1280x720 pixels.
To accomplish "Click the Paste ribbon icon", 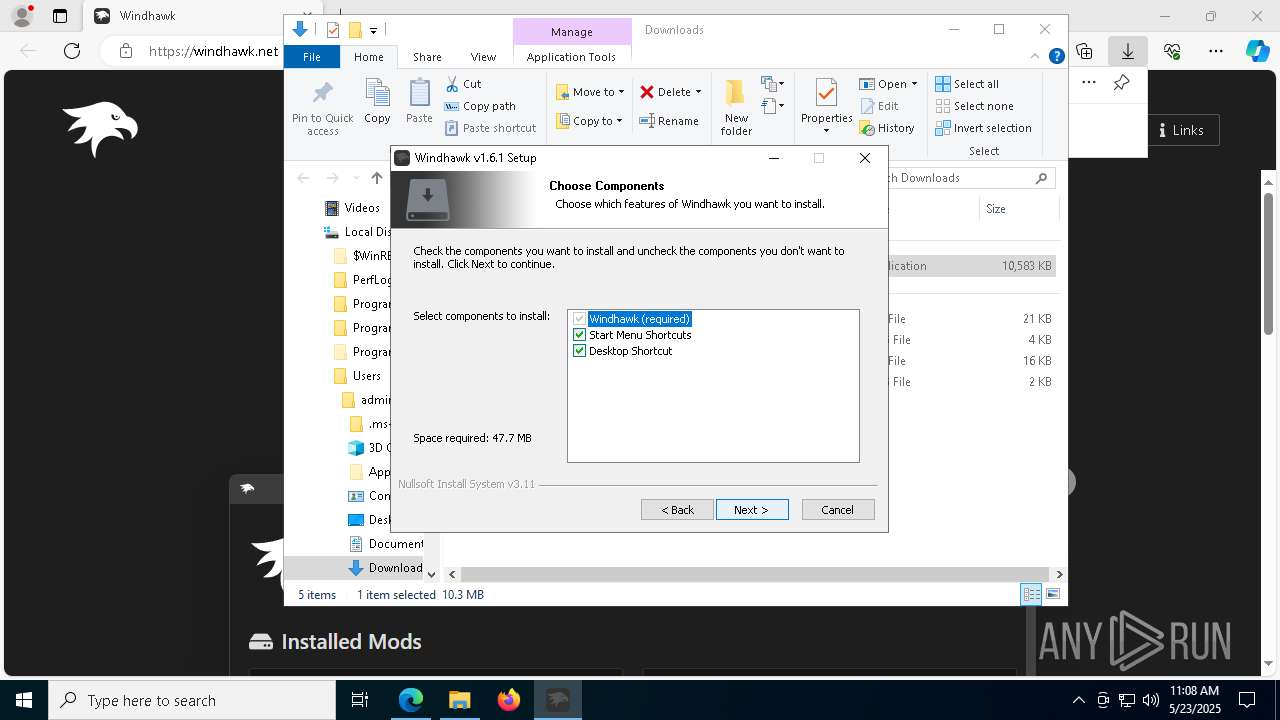I will [x=419, y=93].
